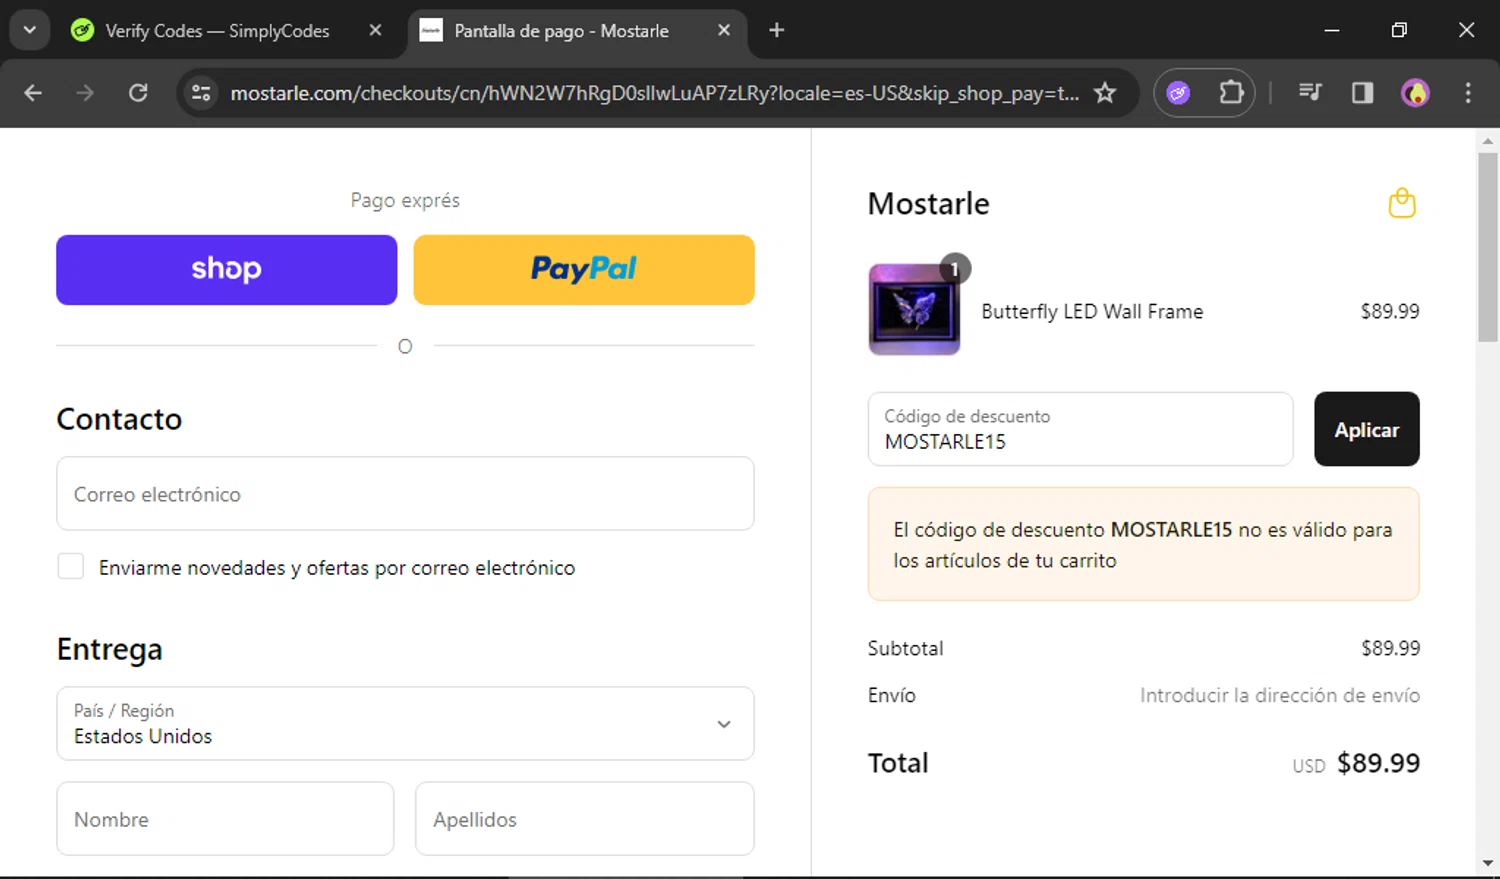
Task: Open the purple SimplyCodes extension icon
Action: [1179, 93]
